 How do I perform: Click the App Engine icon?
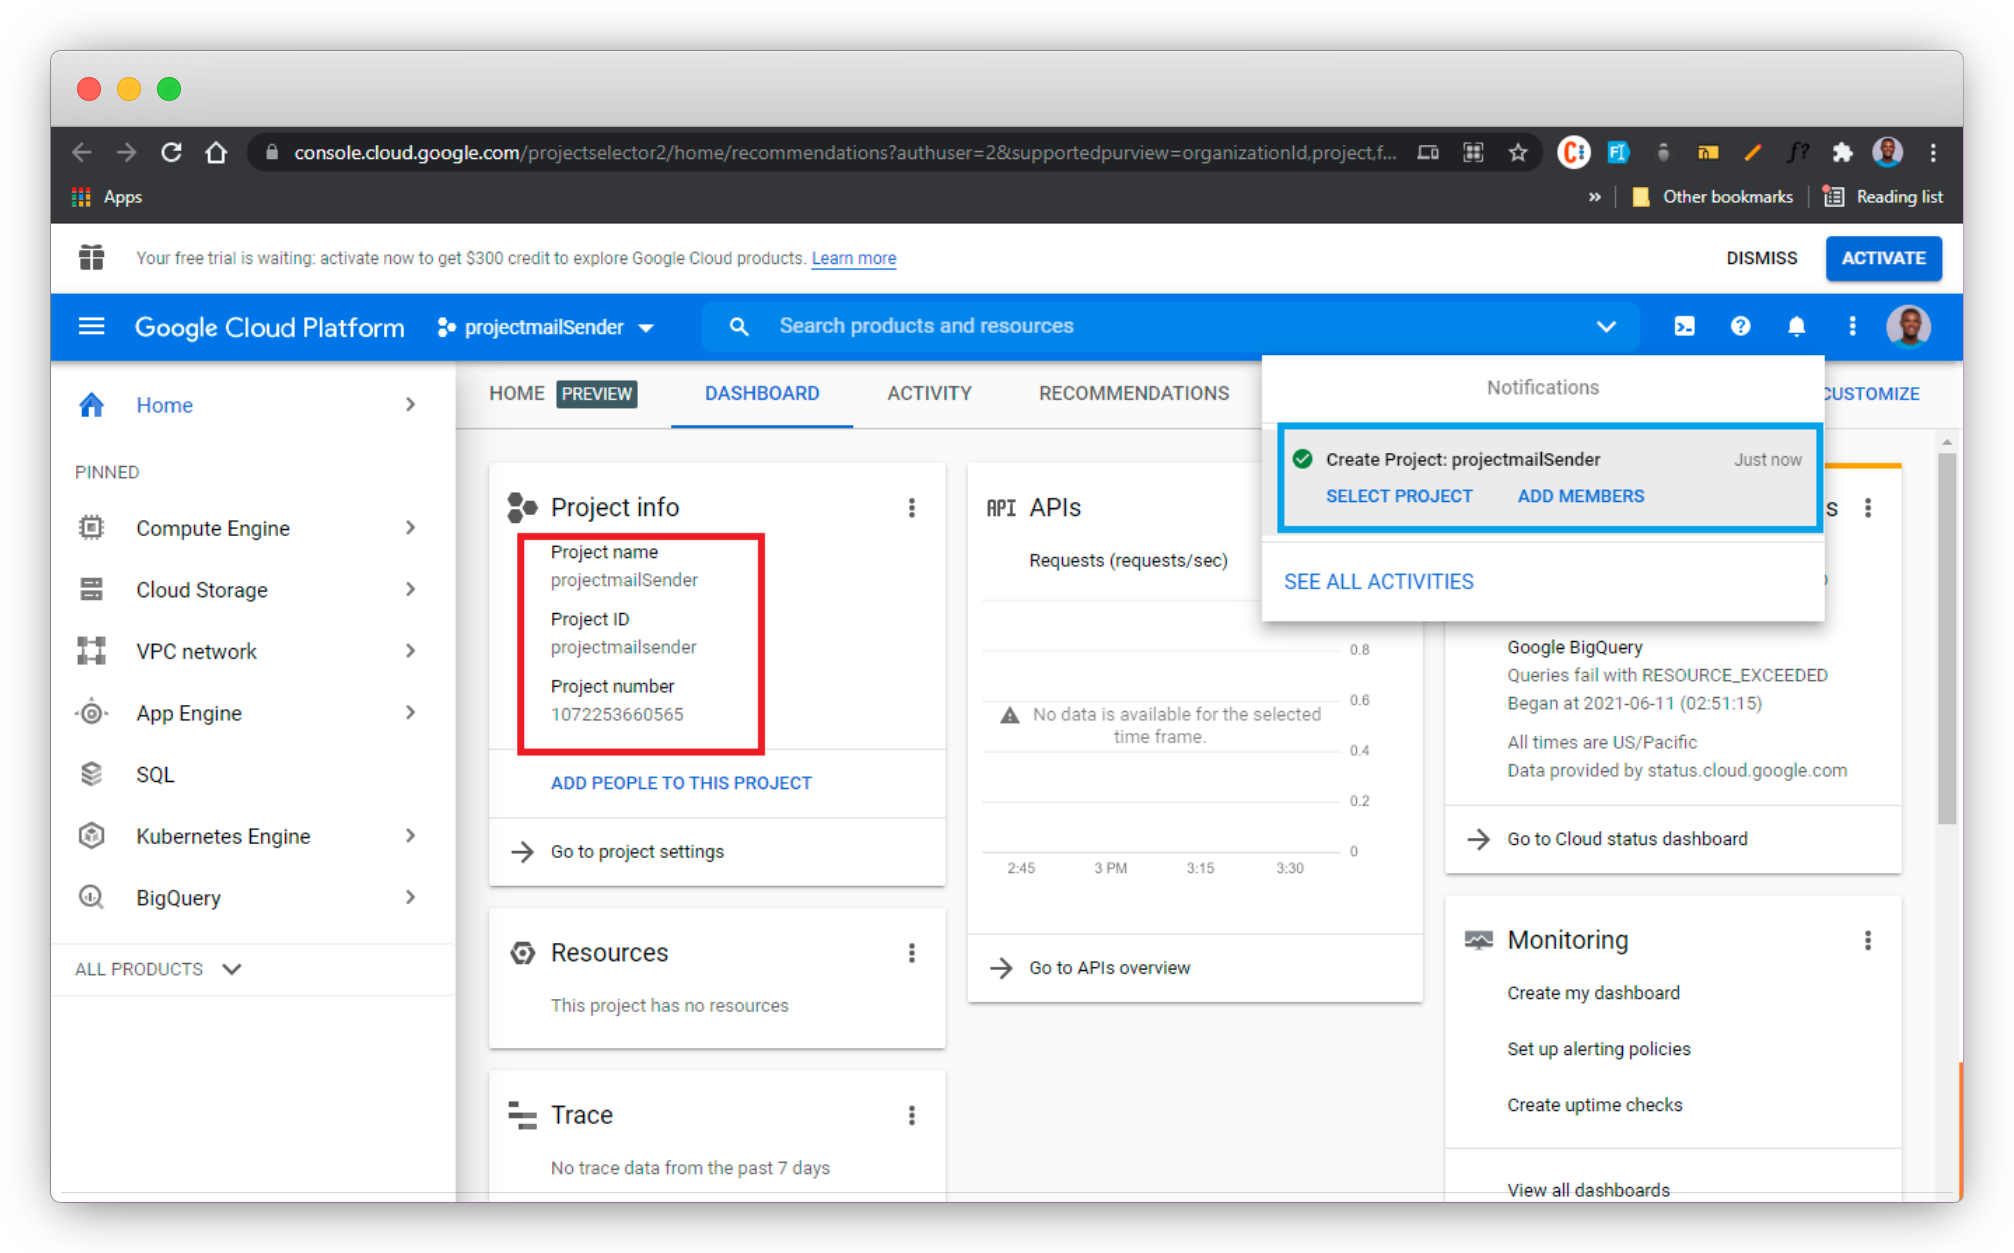pos(91,713)
